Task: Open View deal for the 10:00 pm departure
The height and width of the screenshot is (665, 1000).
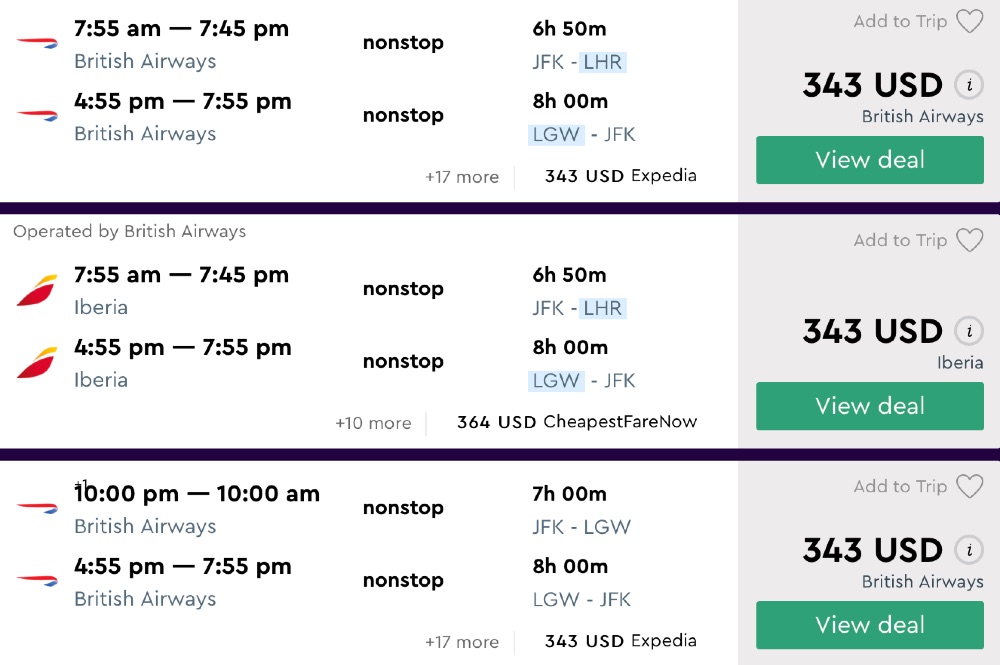Action: [x=869, y=625]
